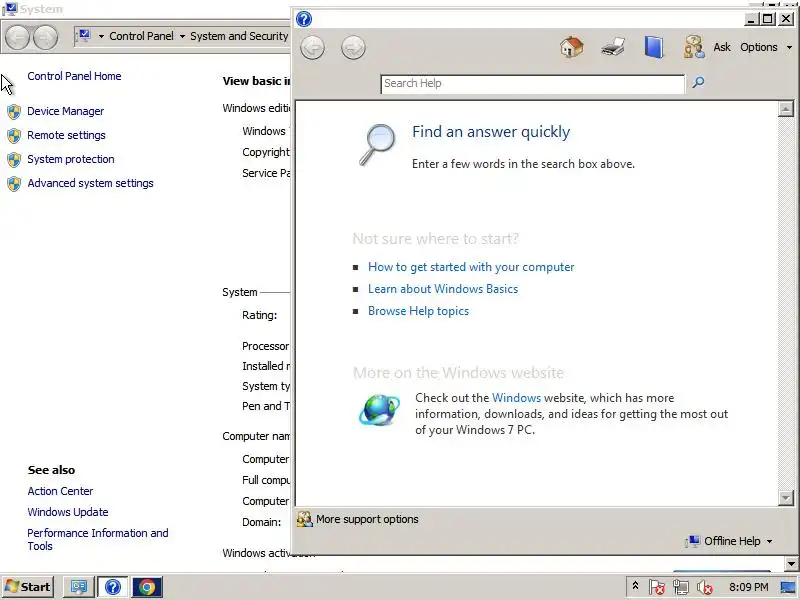Click inside the Search Help field

(x=533, y=84)
